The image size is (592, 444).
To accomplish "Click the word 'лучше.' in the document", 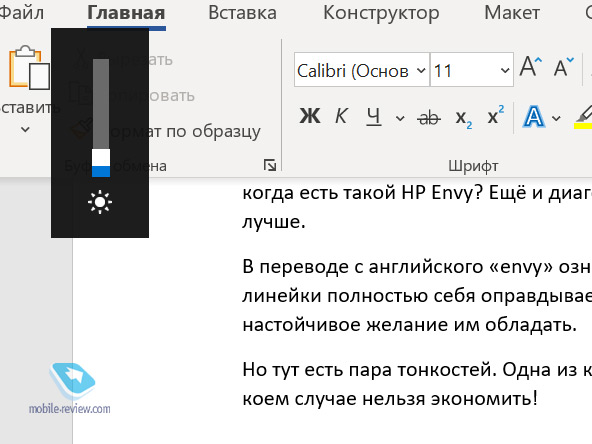I will [x=274, y=222].
